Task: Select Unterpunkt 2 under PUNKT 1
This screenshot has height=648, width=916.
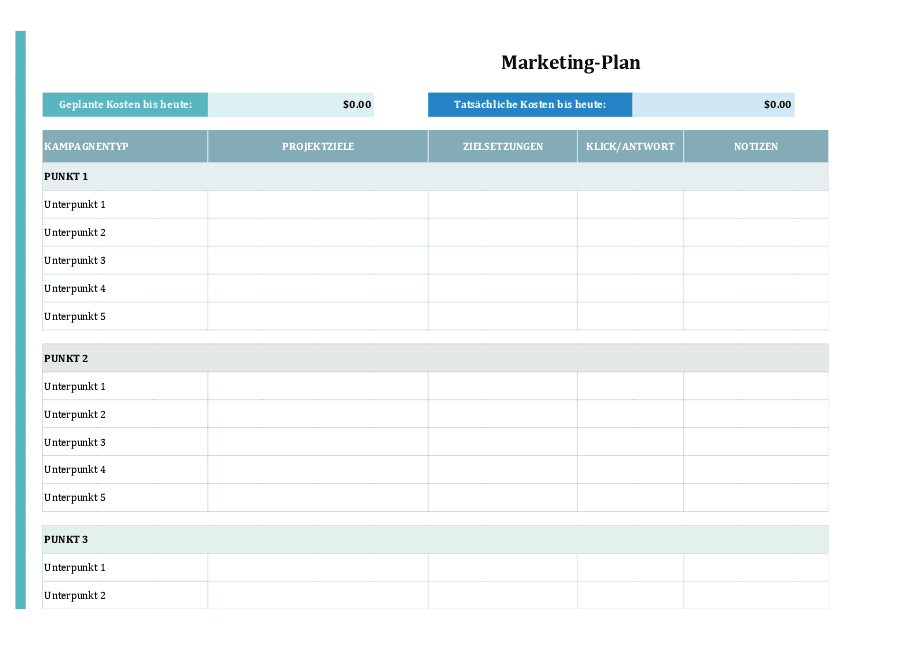Action: (125, 233)
